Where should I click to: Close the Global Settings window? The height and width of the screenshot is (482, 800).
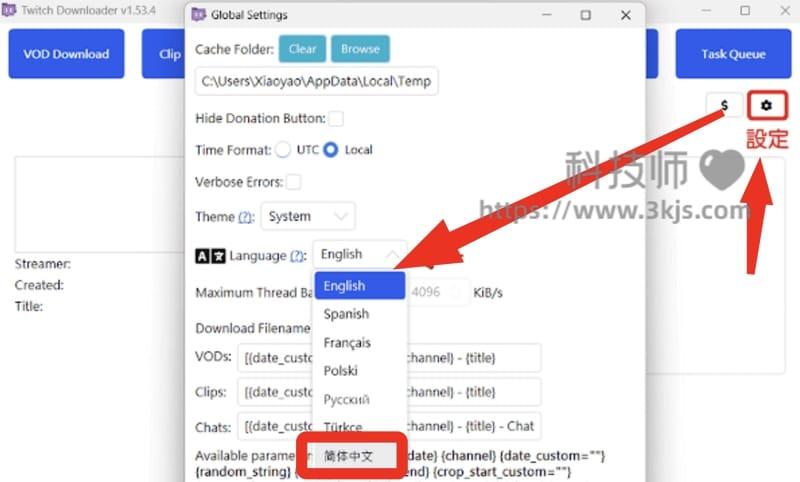tap(626, 15)
